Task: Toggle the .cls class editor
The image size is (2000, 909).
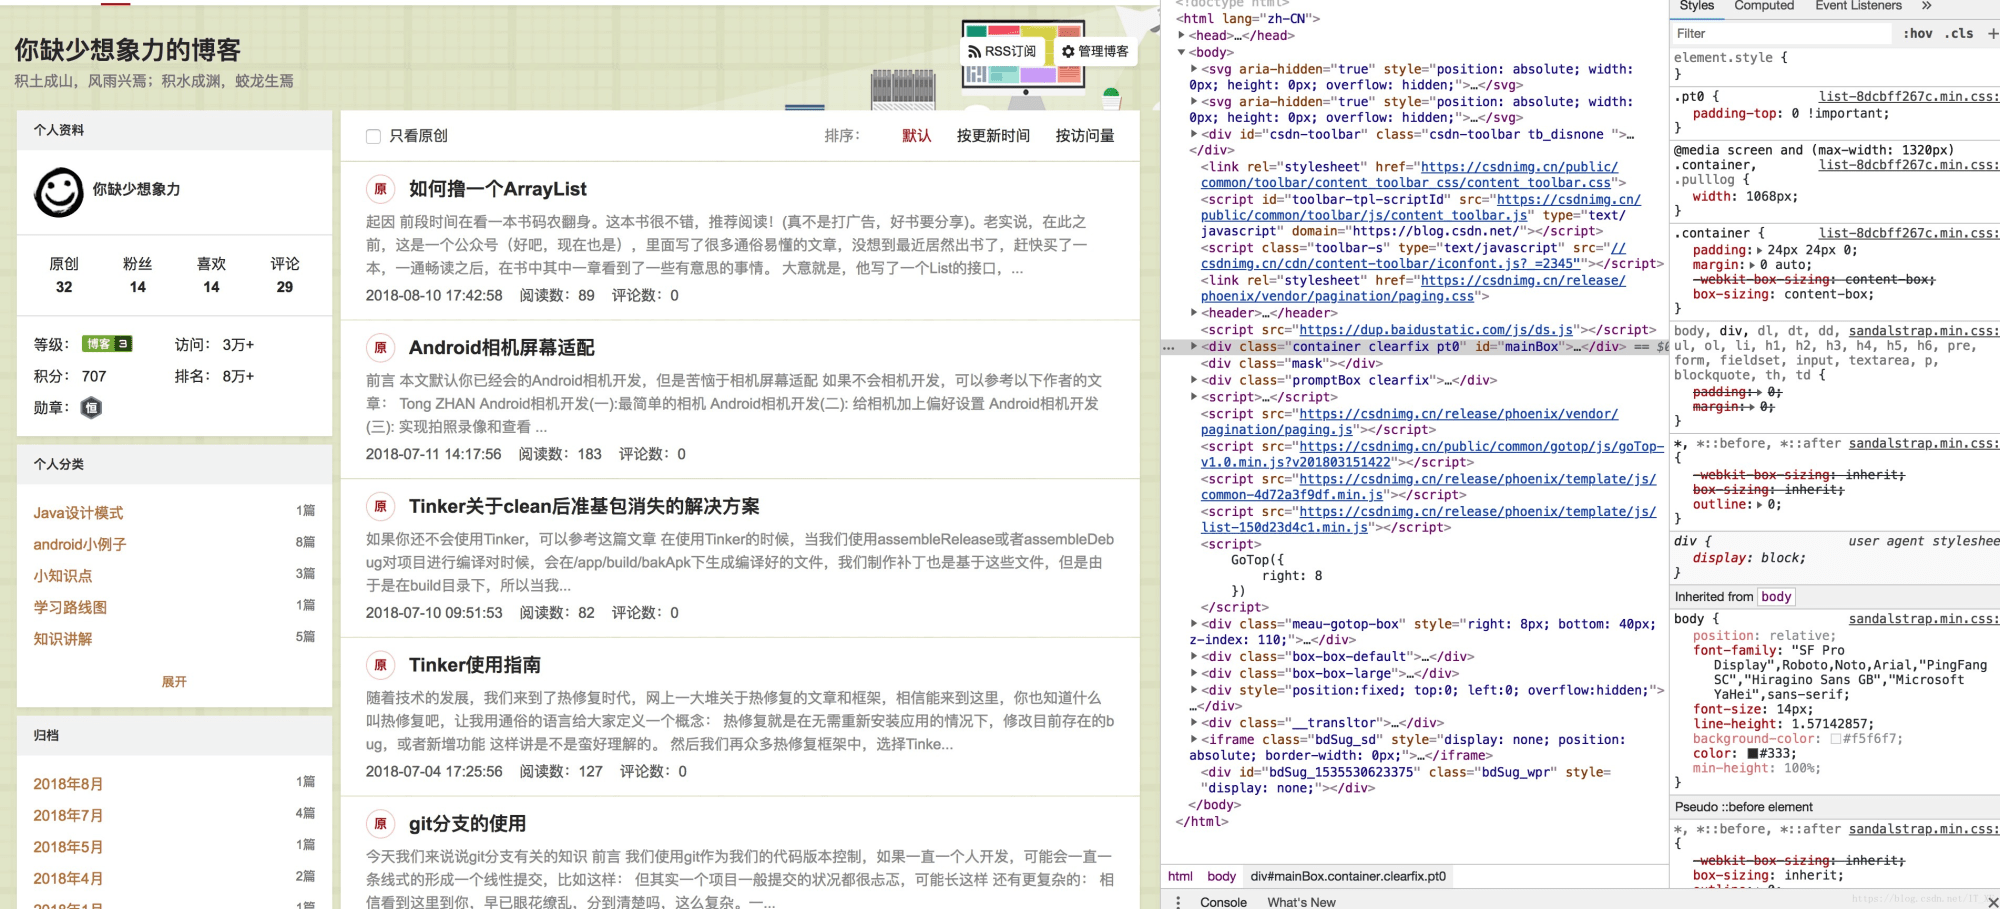Action: point(1959,34)
